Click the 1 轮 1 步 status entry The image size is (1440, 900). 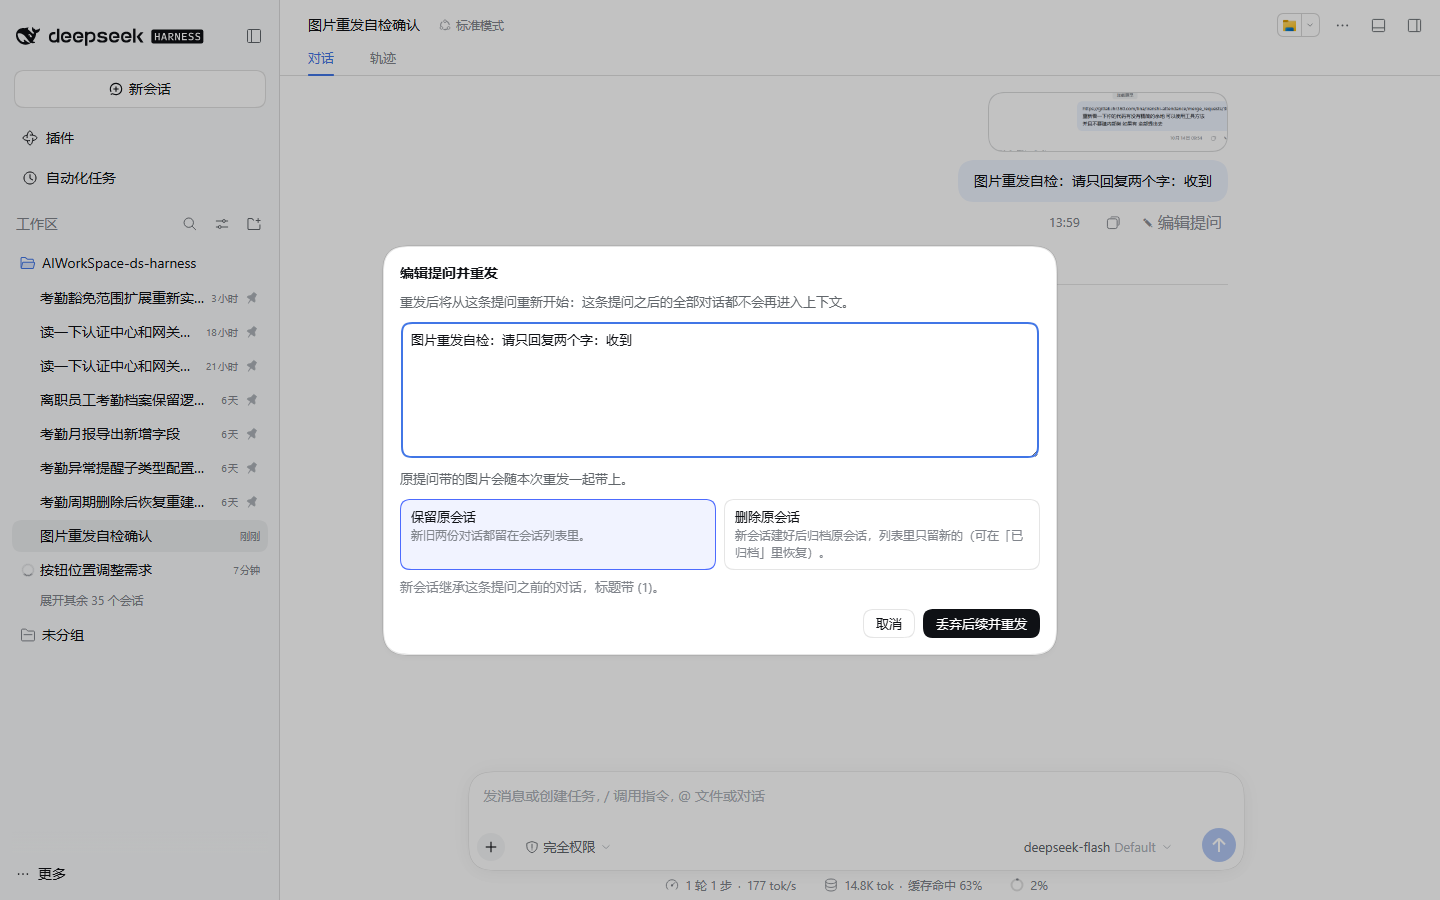731,886
